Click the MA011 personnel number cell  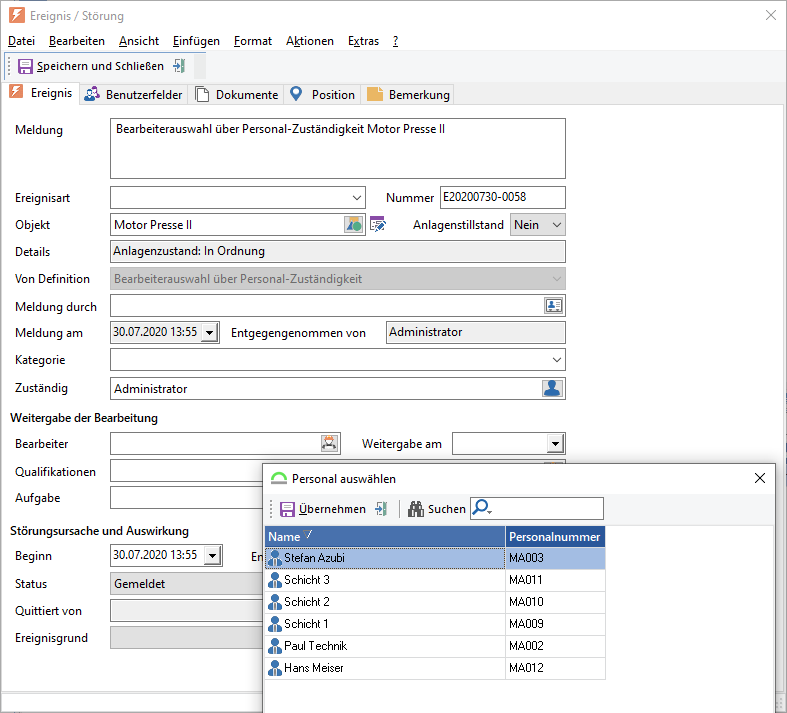coord(555,580)
